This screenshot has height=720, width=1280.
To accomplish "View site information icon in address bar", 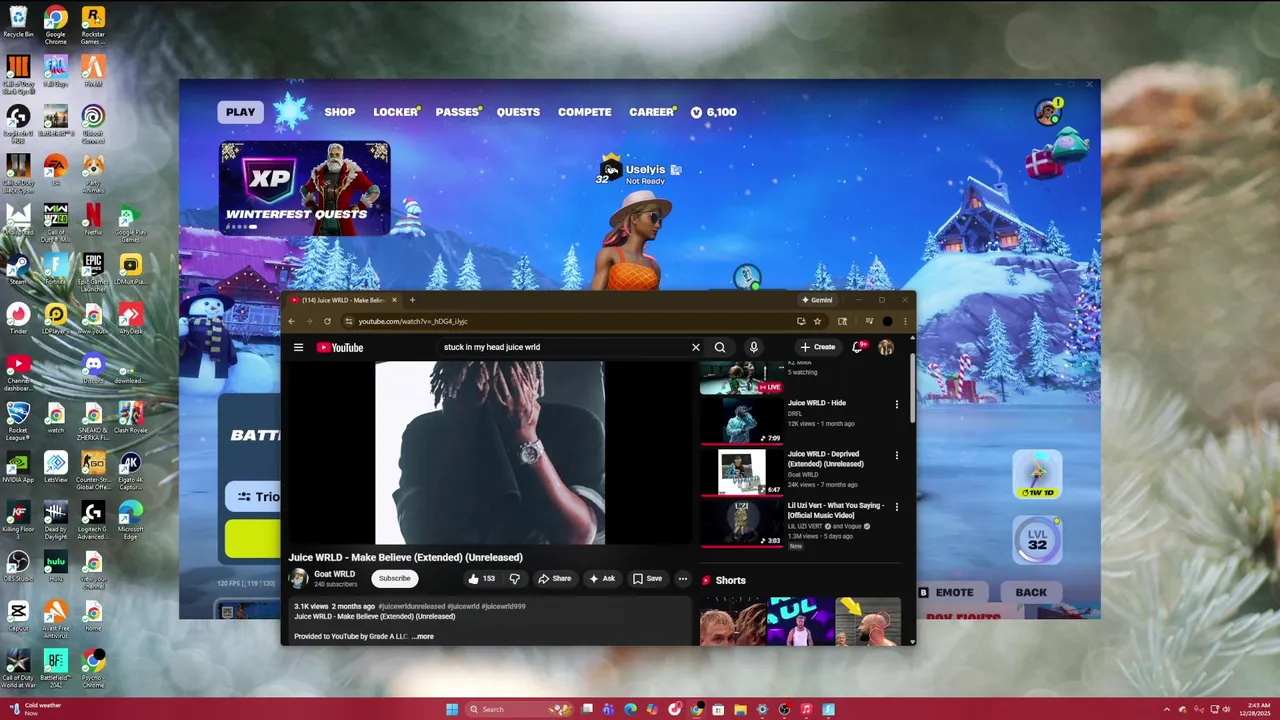I will tap(348, 321).
